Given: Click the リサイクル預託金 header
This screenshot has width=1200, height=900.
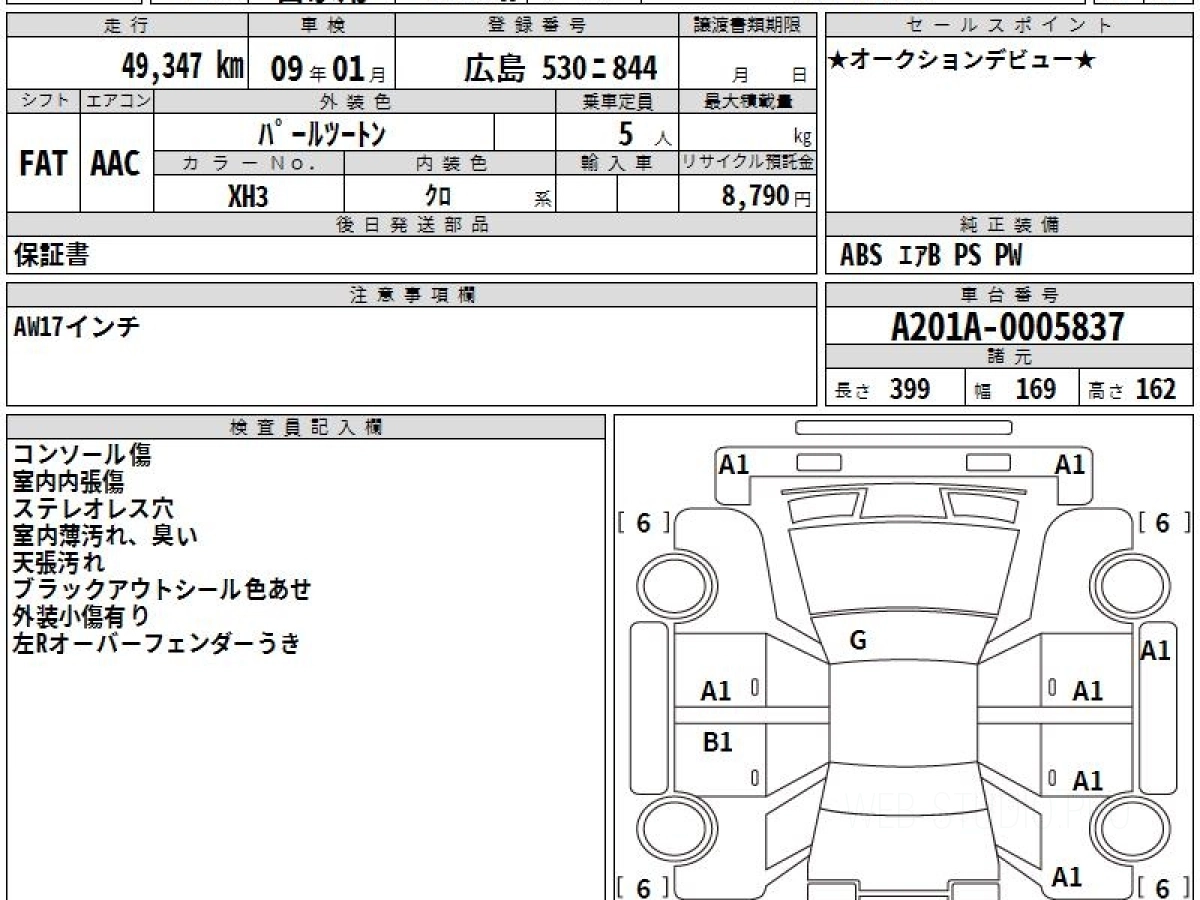Looking at the screenshot, I should [748, 163].
